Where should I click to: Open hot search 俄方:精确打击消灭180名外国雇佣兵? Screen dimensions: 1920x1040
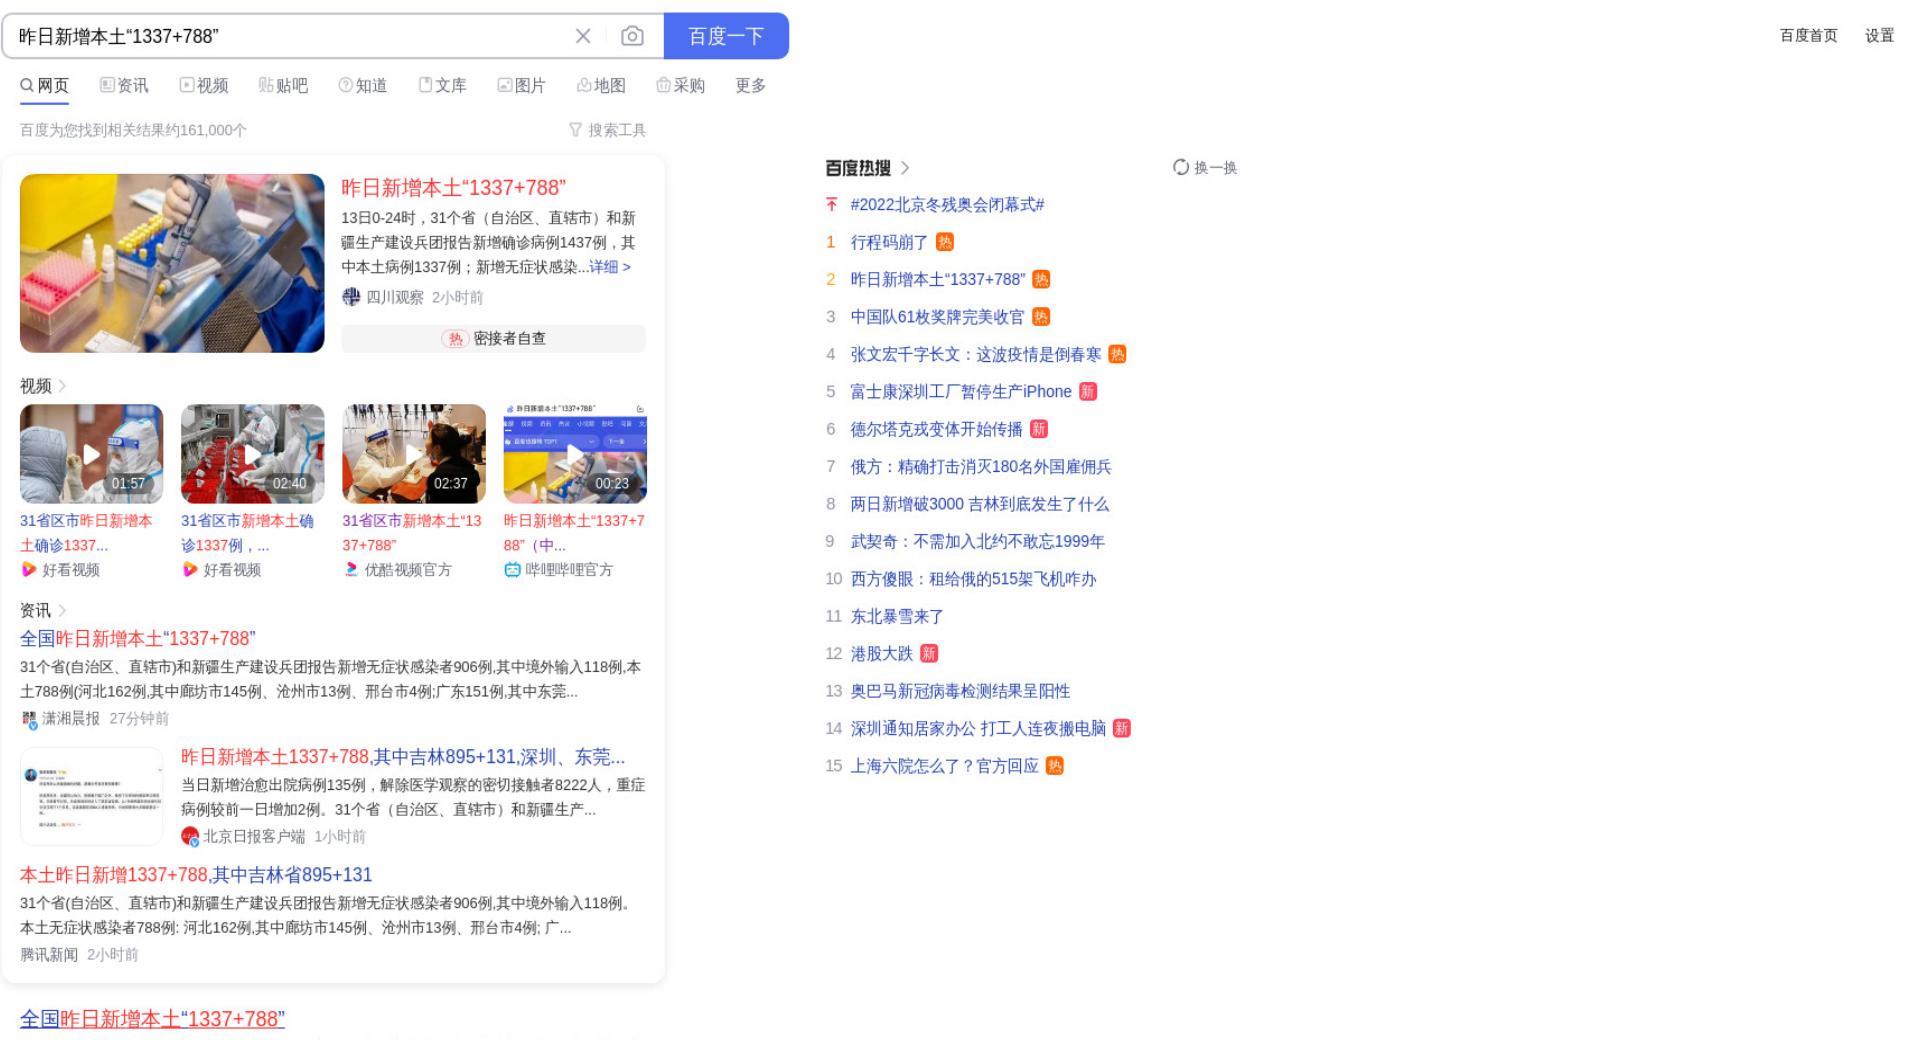[x=980, y=467]
